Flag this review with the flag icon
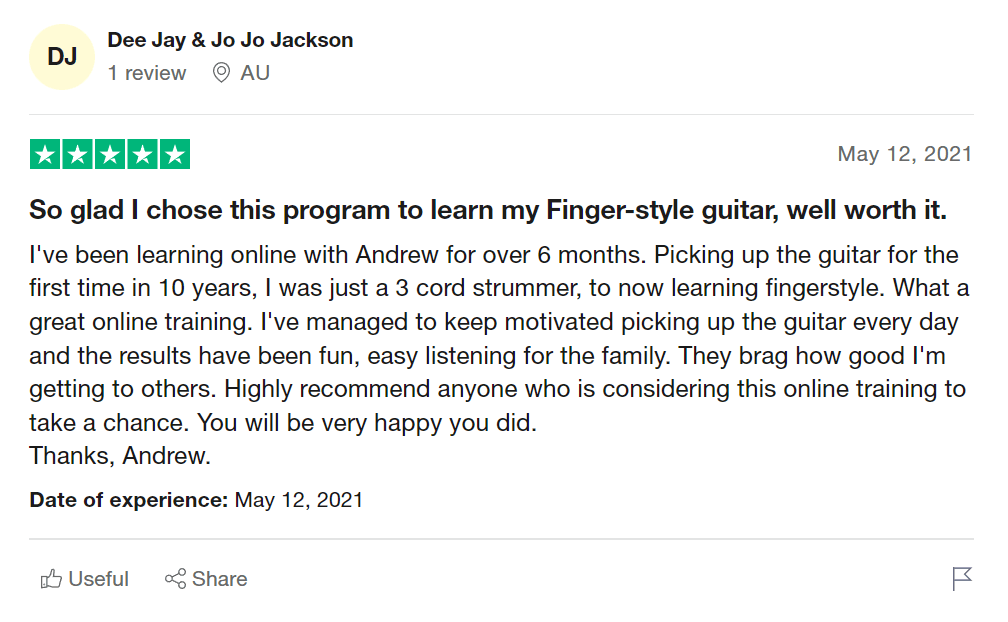This screenshot has width=1008, height=622. point(962,579)
